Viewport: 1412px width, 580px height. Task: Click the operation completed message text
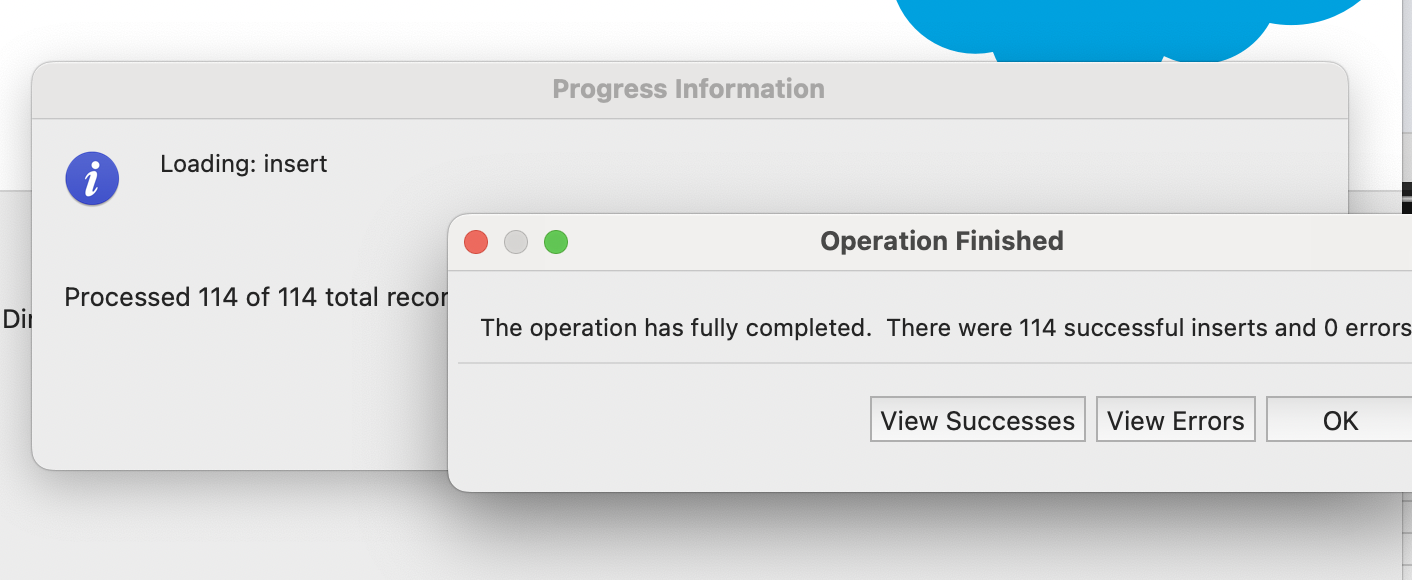pos(945,327)
